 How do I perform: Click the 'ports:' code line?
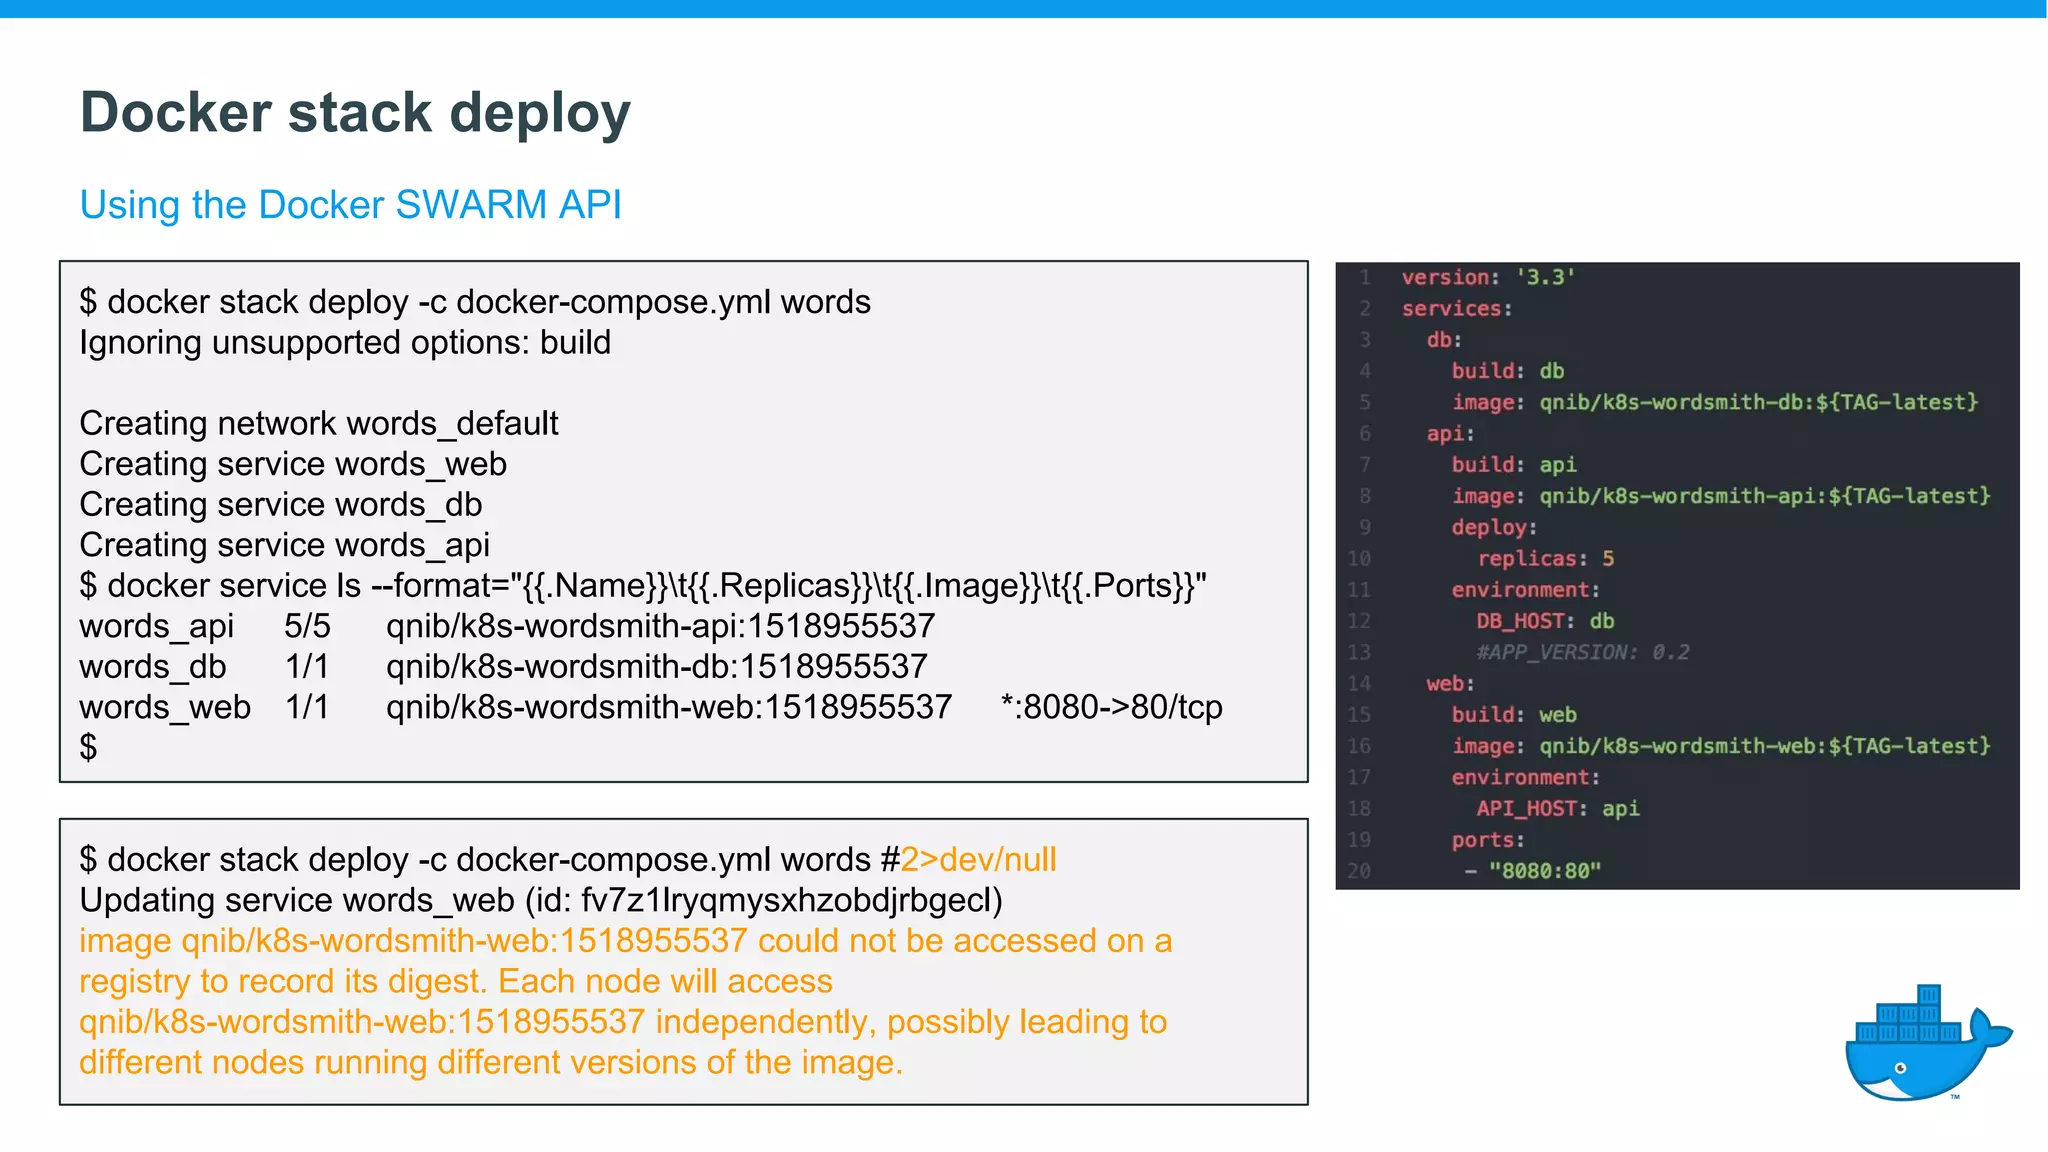pos(1488,840)
